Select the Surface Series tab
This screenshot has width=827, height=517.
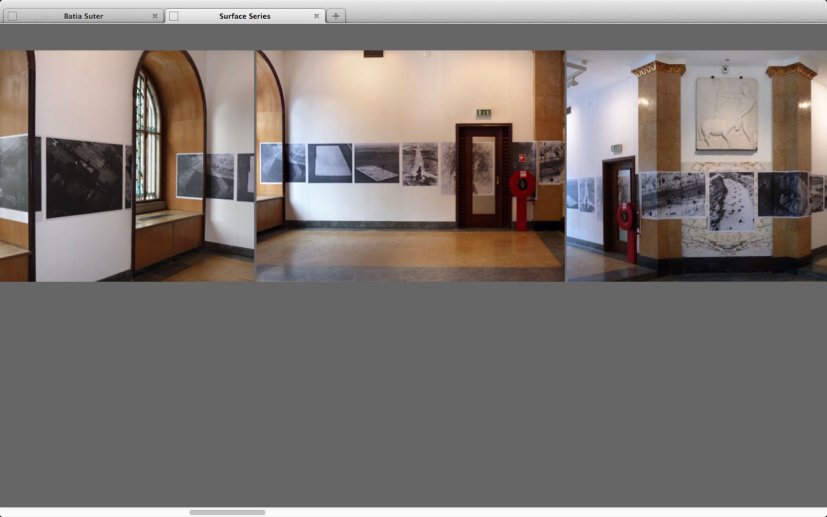coord(244,16)
